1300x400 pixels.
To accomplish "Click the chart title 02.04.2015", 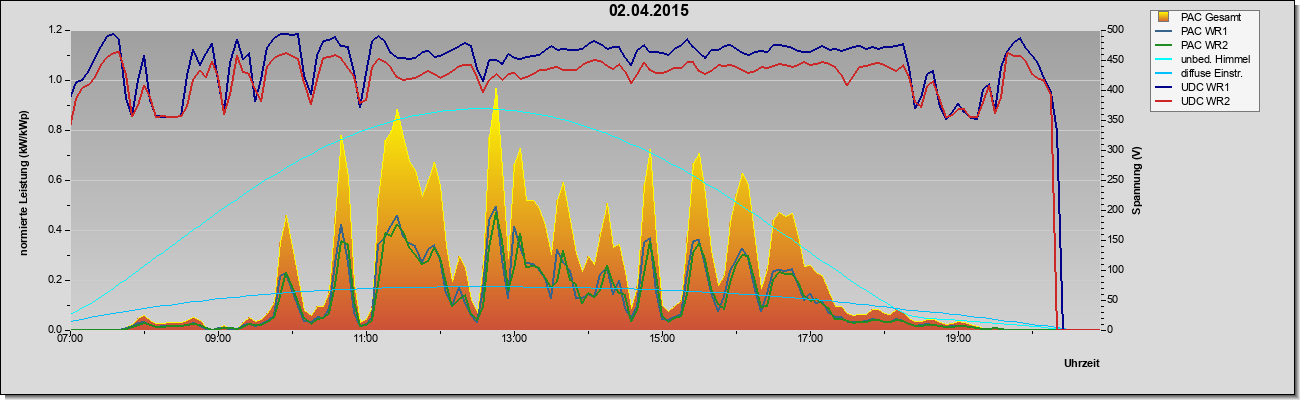I will [x=649, y=11].
